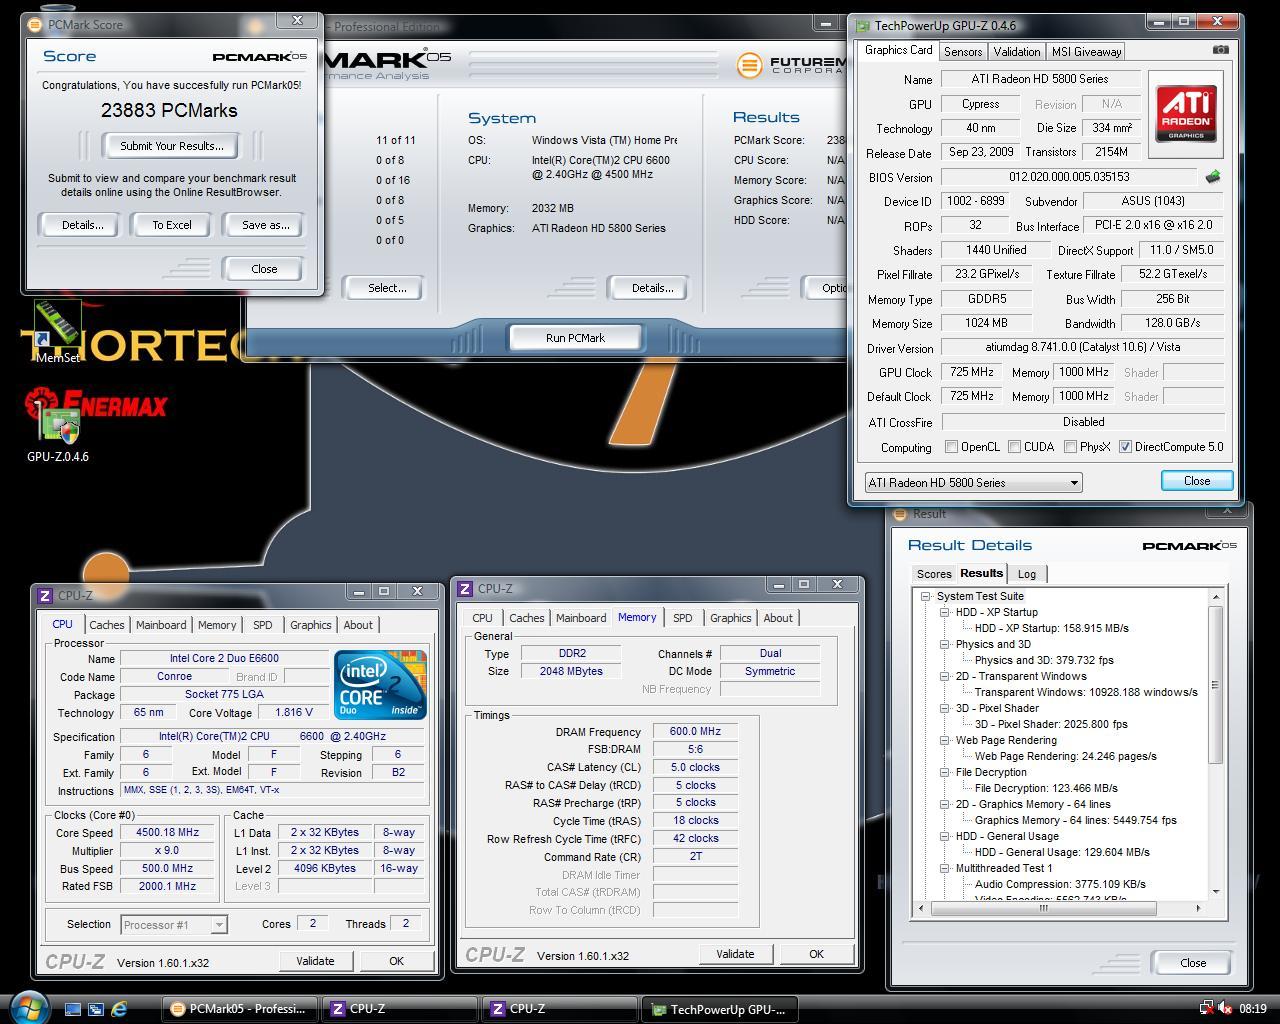This screenshot has width=1280, height=1024.
Task: Open Caches tab in left CPU-Z window
Action: (107, 625)
